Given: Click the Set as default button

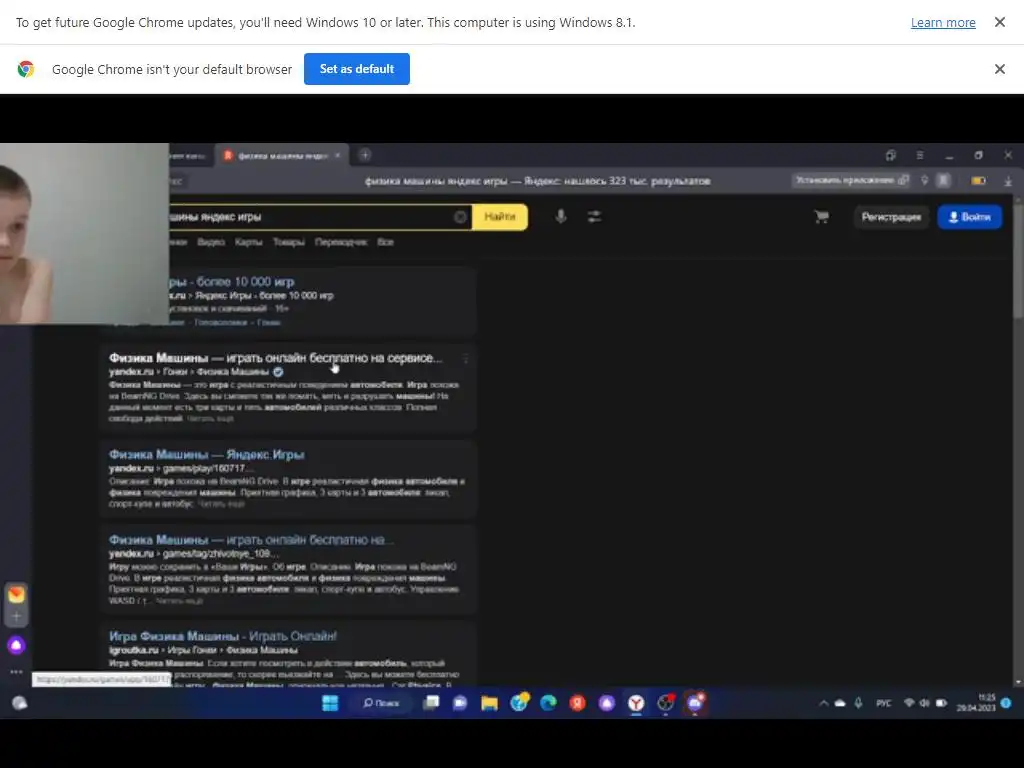Looking at the screenshot, I should click(x=357, y=69).
